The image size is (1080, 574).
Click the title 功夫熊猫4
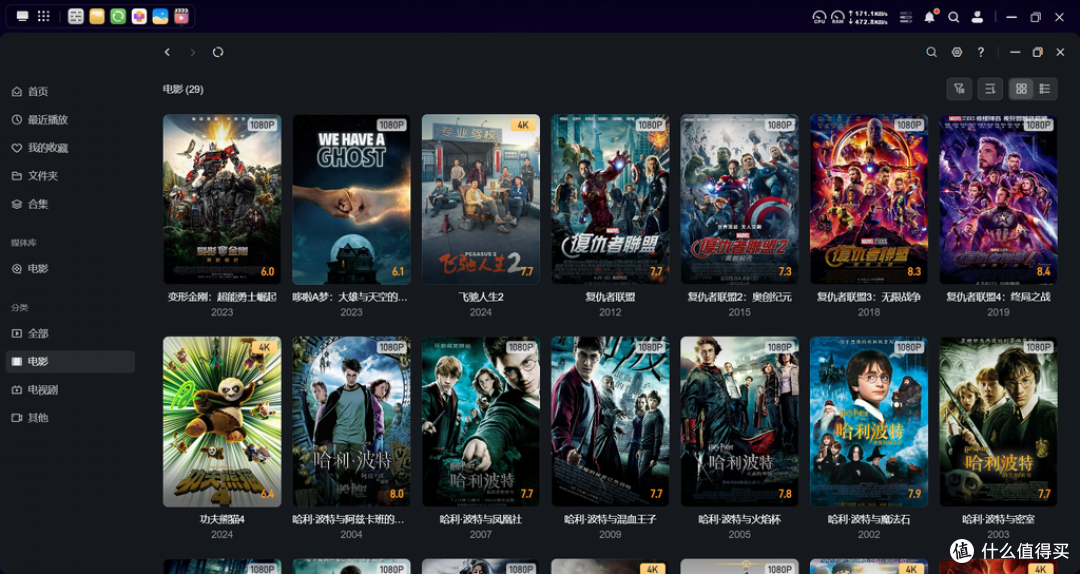[x=222, y=520]
